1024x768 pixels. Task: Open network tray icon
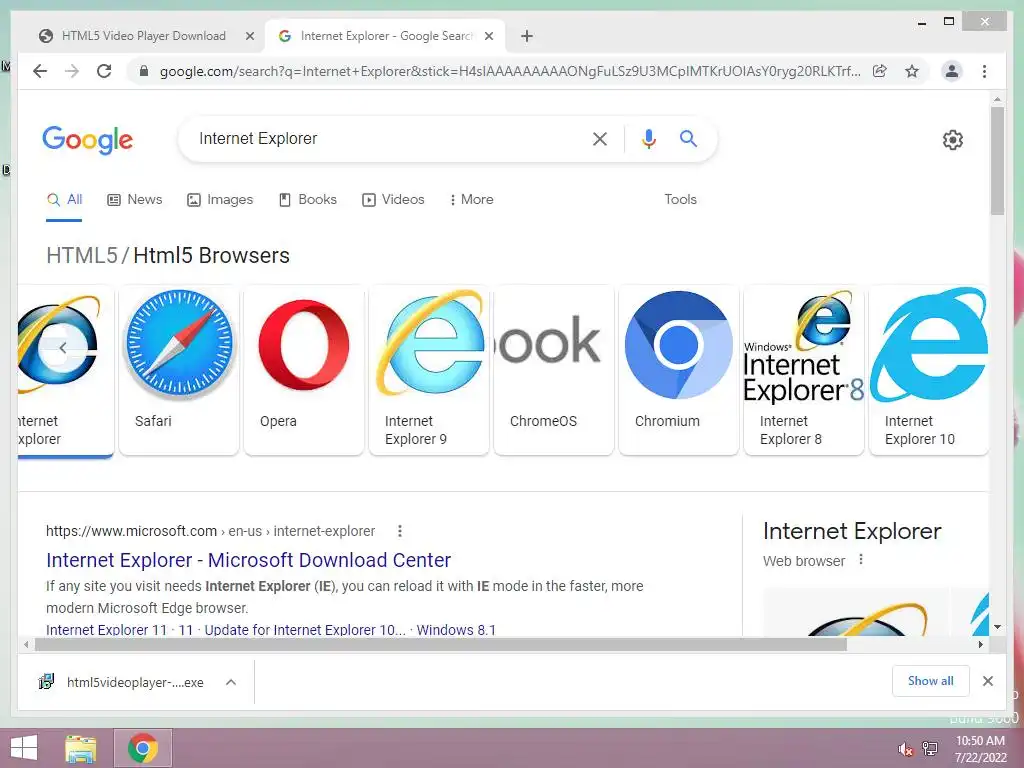[x=930, y=749]
